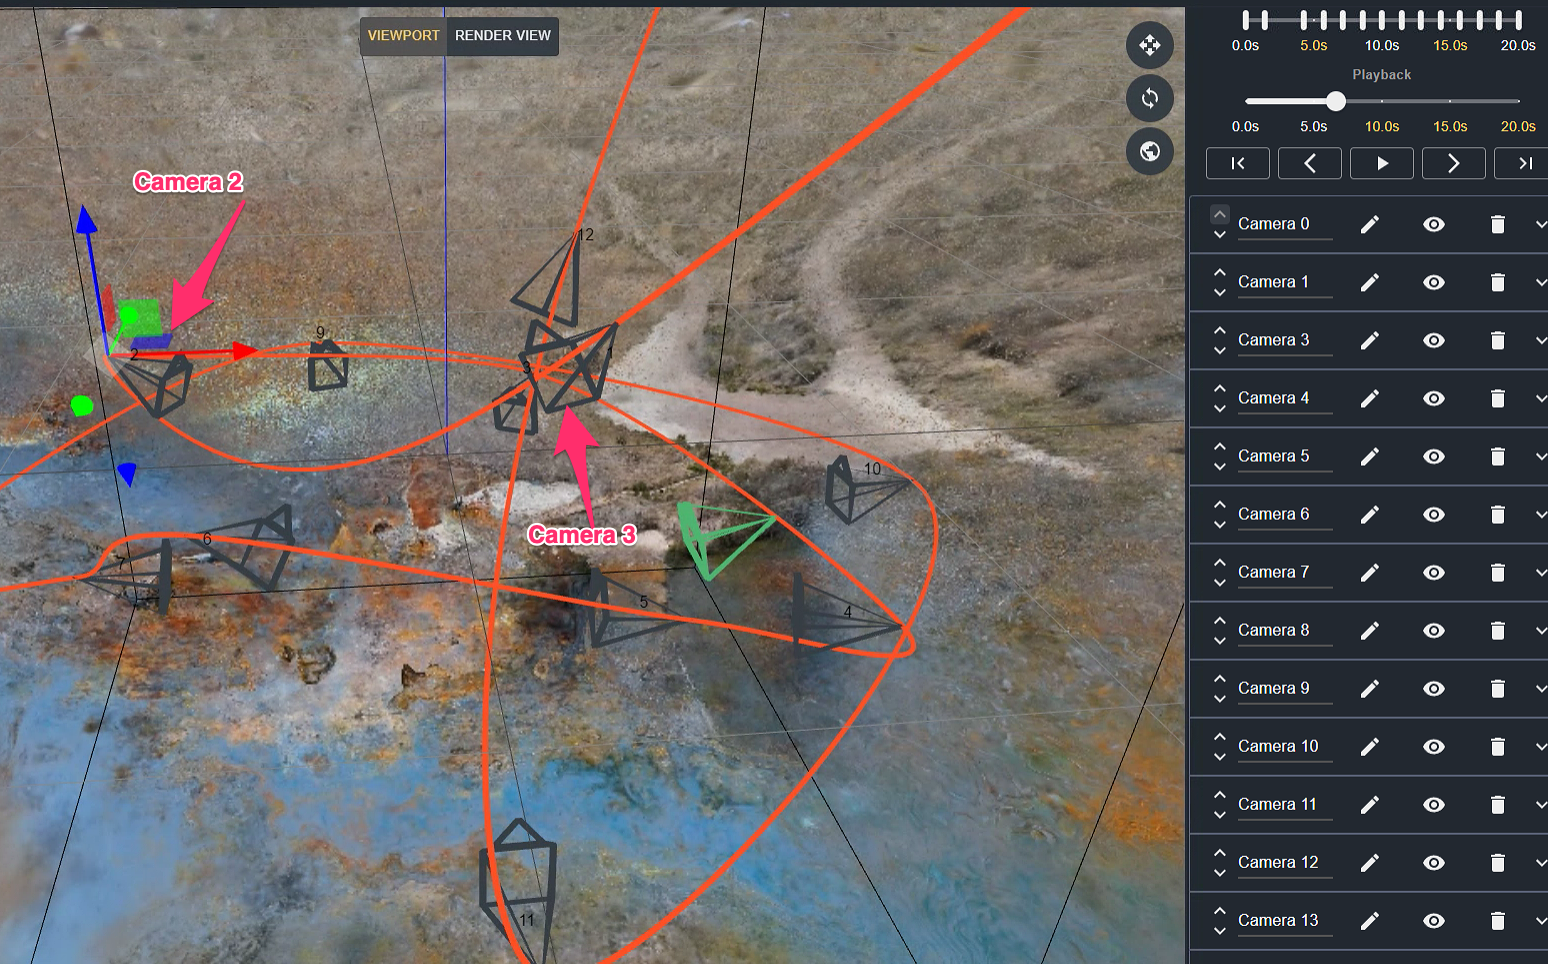
Task: Switch to the VIEWPORT tab
Action: (403, 36)
